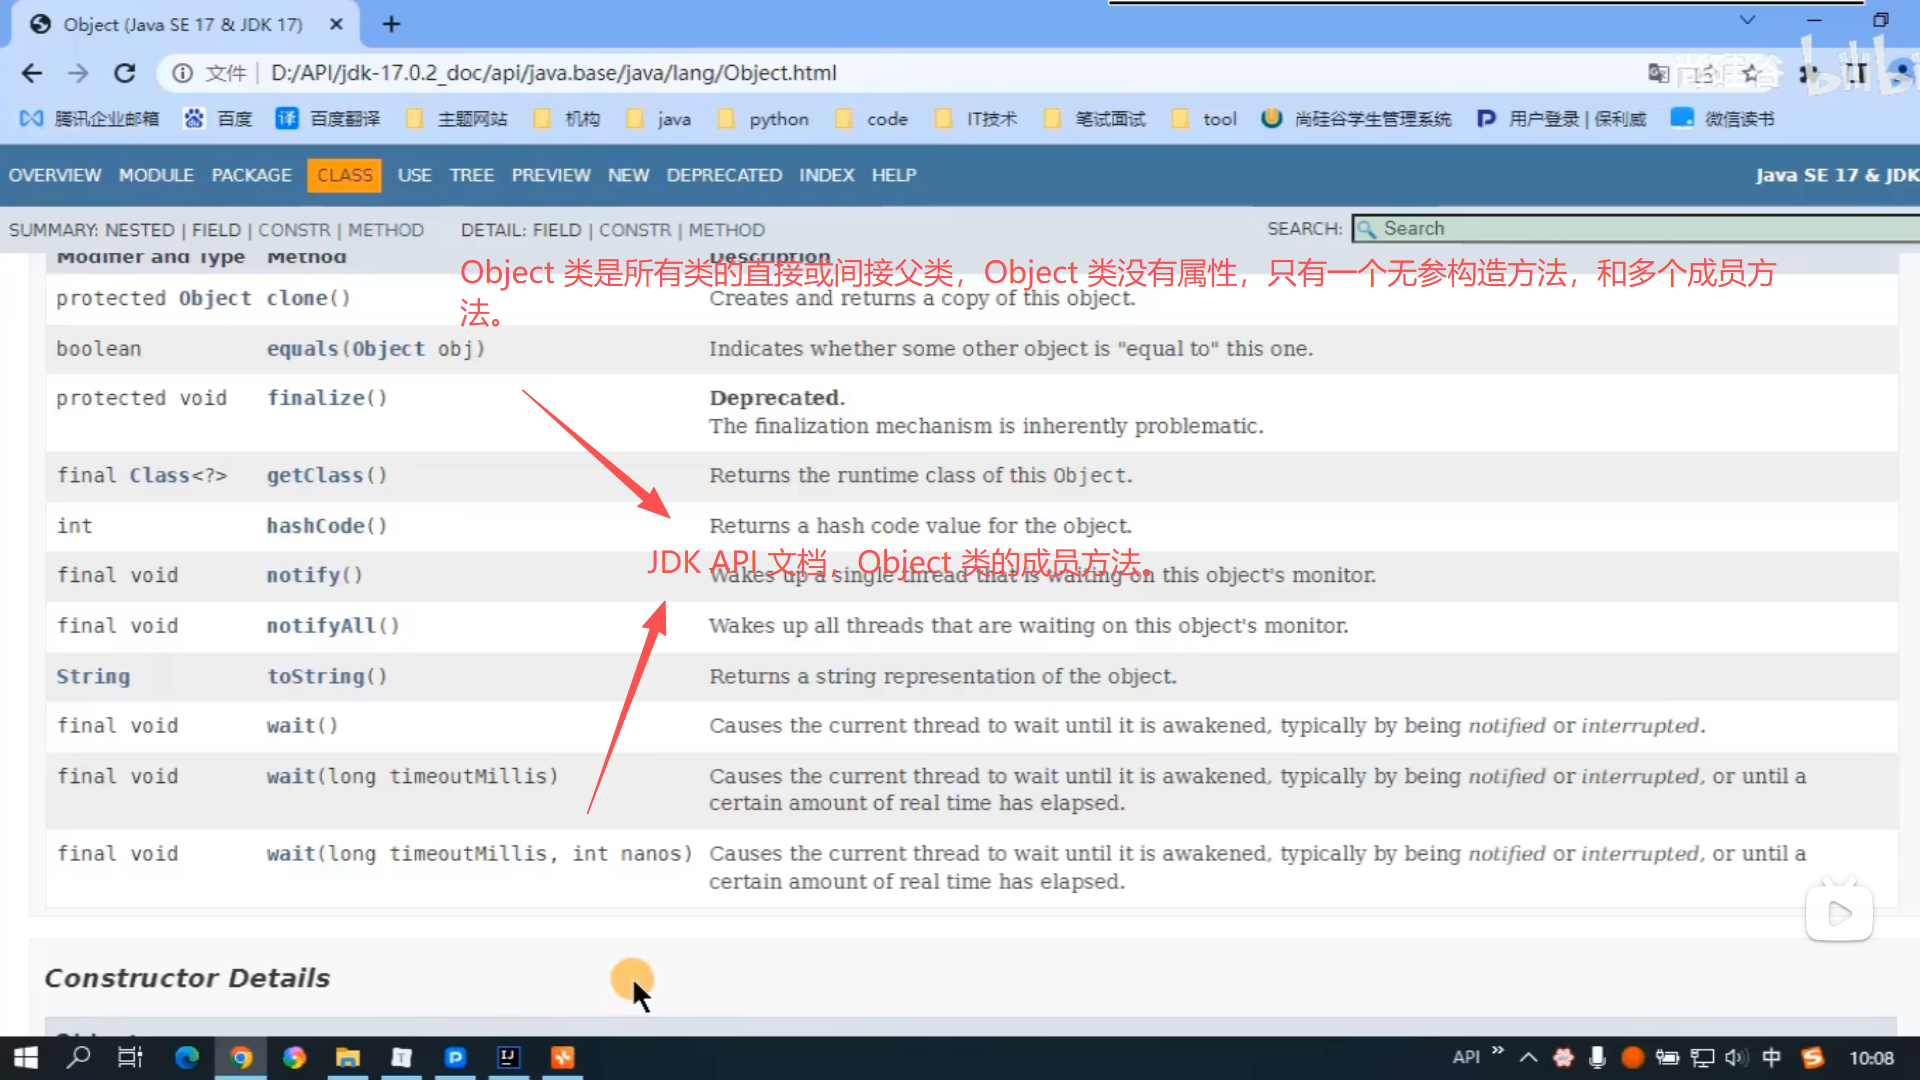The width and height of the screenshot is (1920, 1080).
Task: Click the browser back arrow
Action: pos(32,73)
